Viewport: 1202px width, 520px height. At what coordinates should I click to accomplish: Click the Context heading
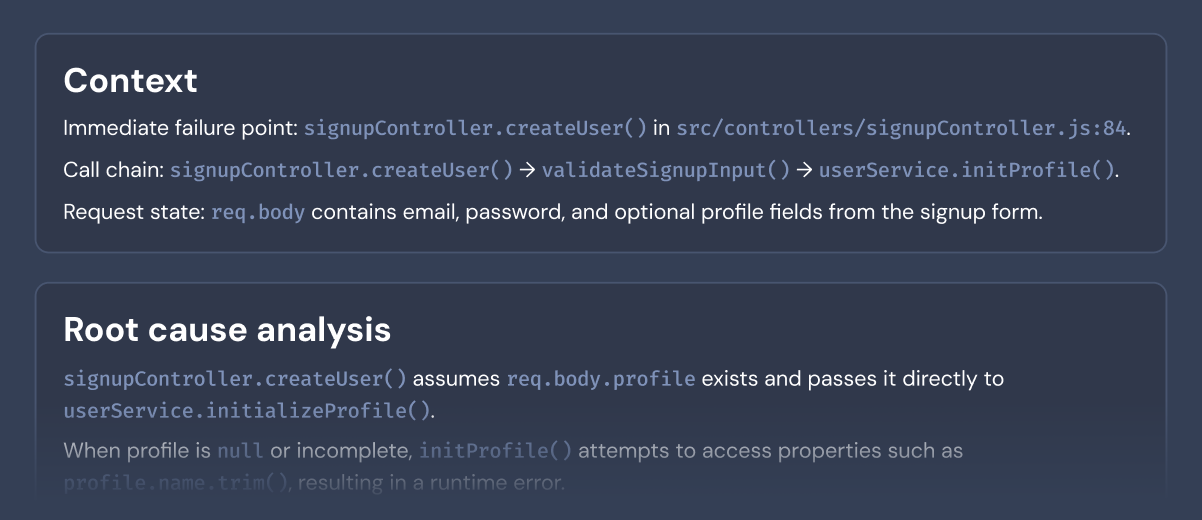coord(130,81)
